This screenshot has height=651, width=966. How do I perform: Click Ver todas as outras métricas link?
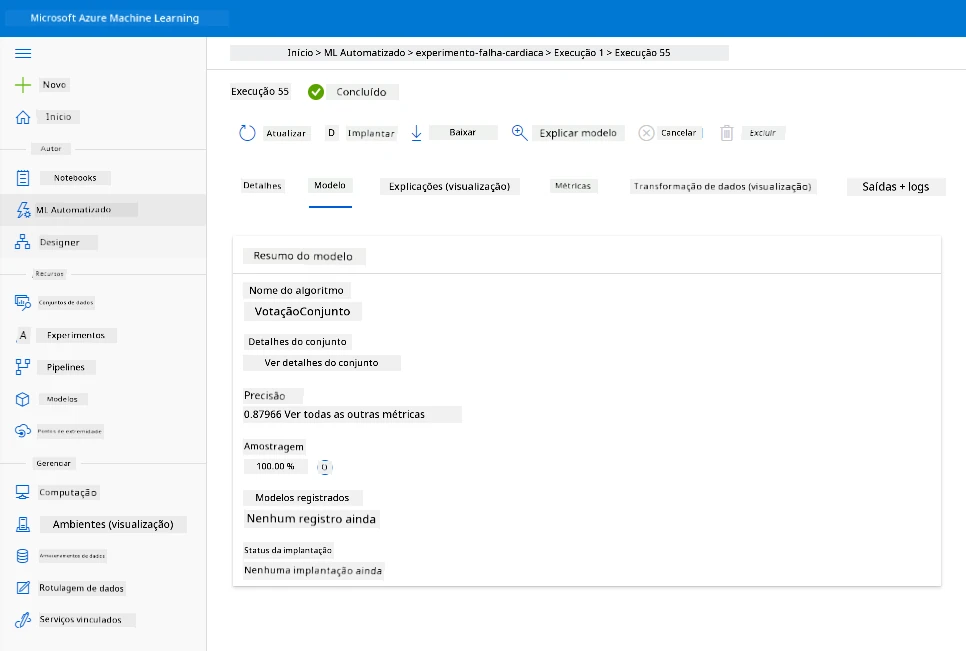354,414
